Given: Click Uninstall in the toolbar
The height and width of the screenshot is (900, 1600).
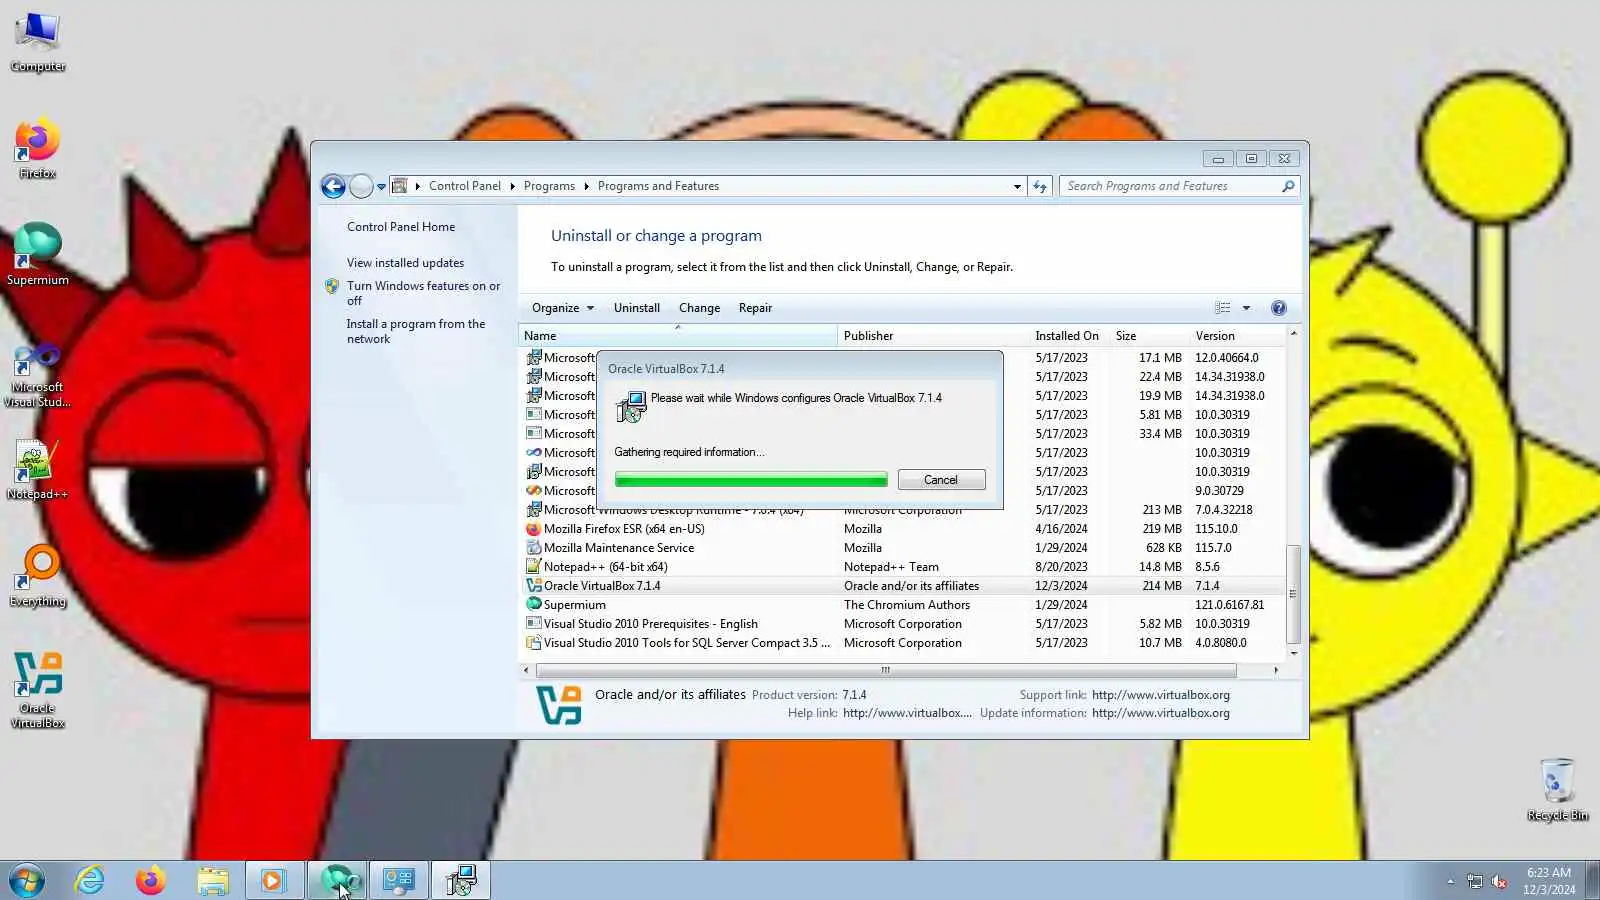Looking at the screenshot, I should pos(636,308).
